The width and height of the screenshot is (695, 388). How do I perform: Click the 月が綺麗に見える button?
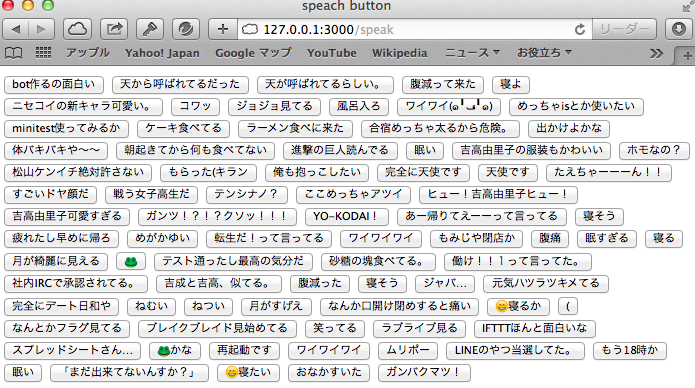(x=56, y=262)
